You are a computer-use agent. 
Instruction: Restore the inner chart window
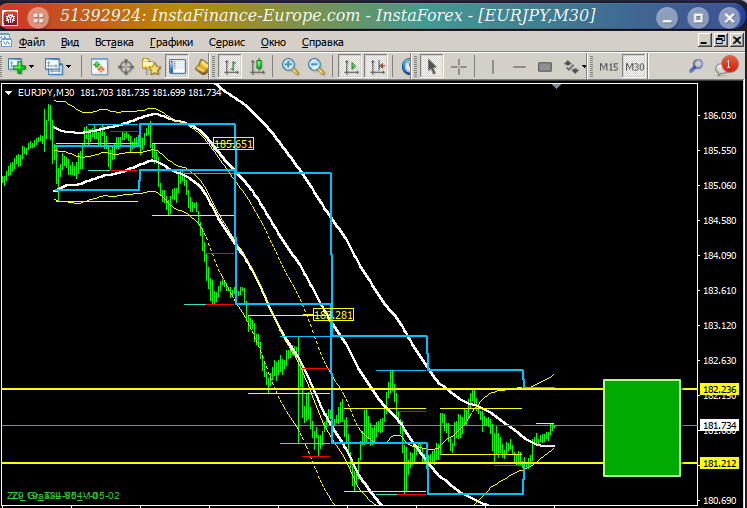(x=721, y=41)
